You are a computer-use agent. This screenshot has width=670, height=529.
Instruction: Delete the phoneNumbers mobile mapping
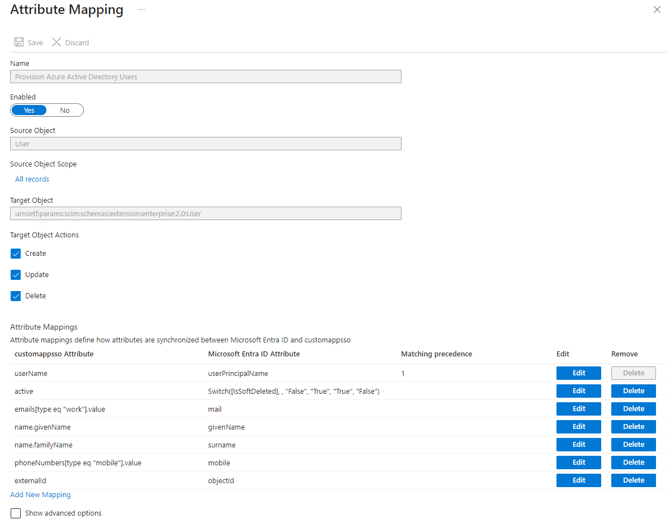pos(633,462)
